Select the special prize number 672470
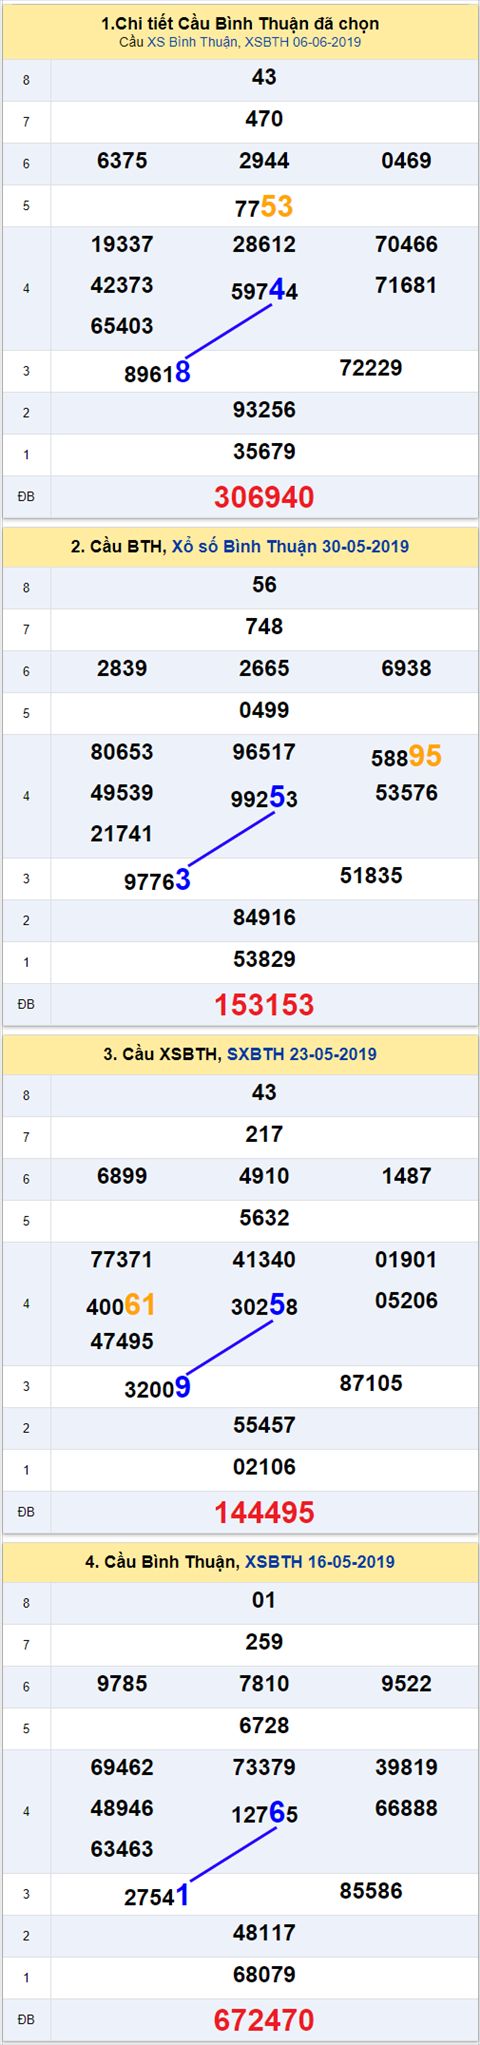 coord(264,2021)
